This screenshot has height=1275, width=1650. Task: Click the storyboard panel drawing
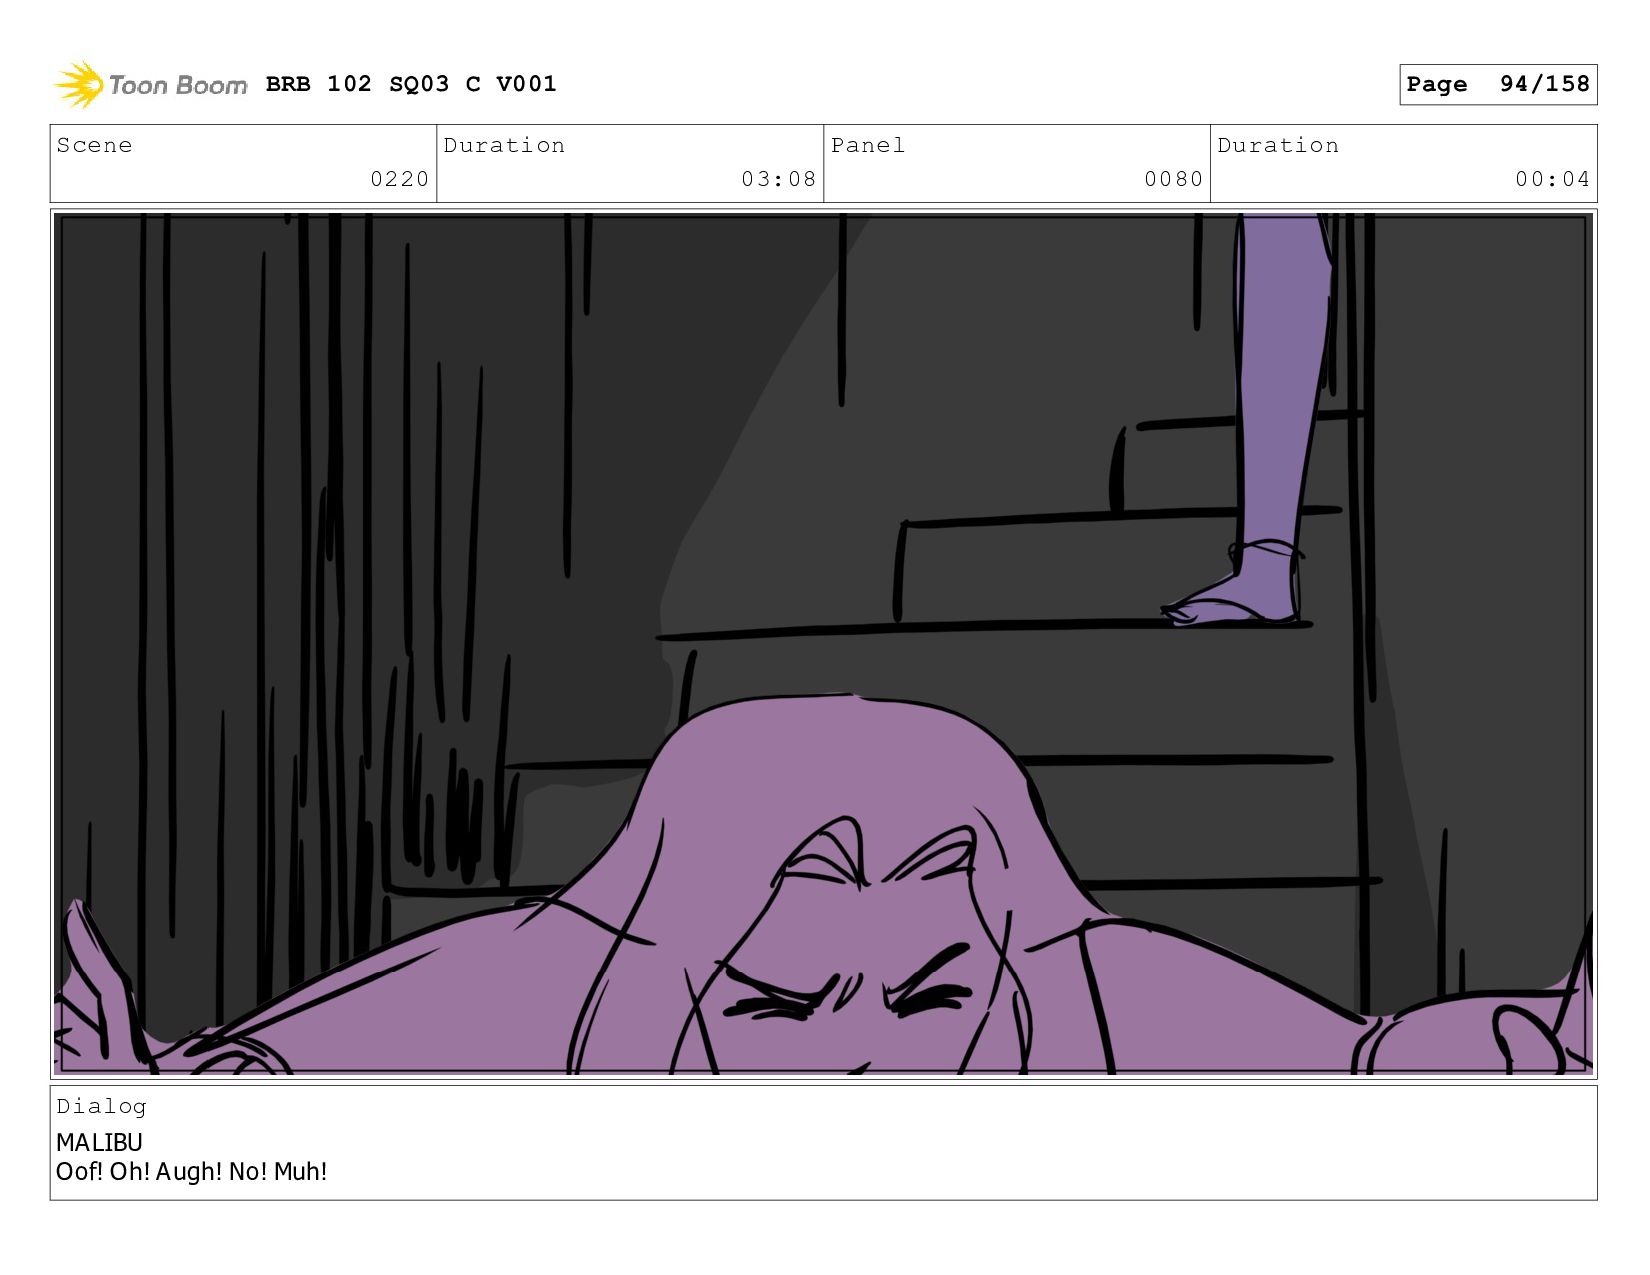click(823, 644)
